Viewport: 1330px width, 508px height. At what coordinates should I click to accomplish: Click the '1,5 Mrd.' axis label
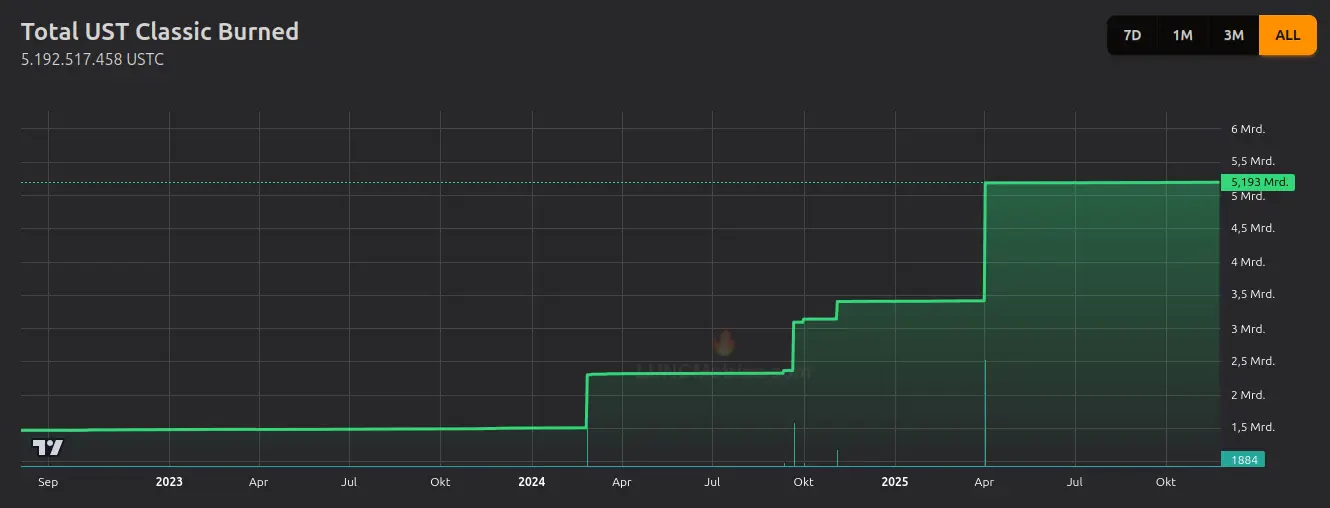(x=1252, y=427)
